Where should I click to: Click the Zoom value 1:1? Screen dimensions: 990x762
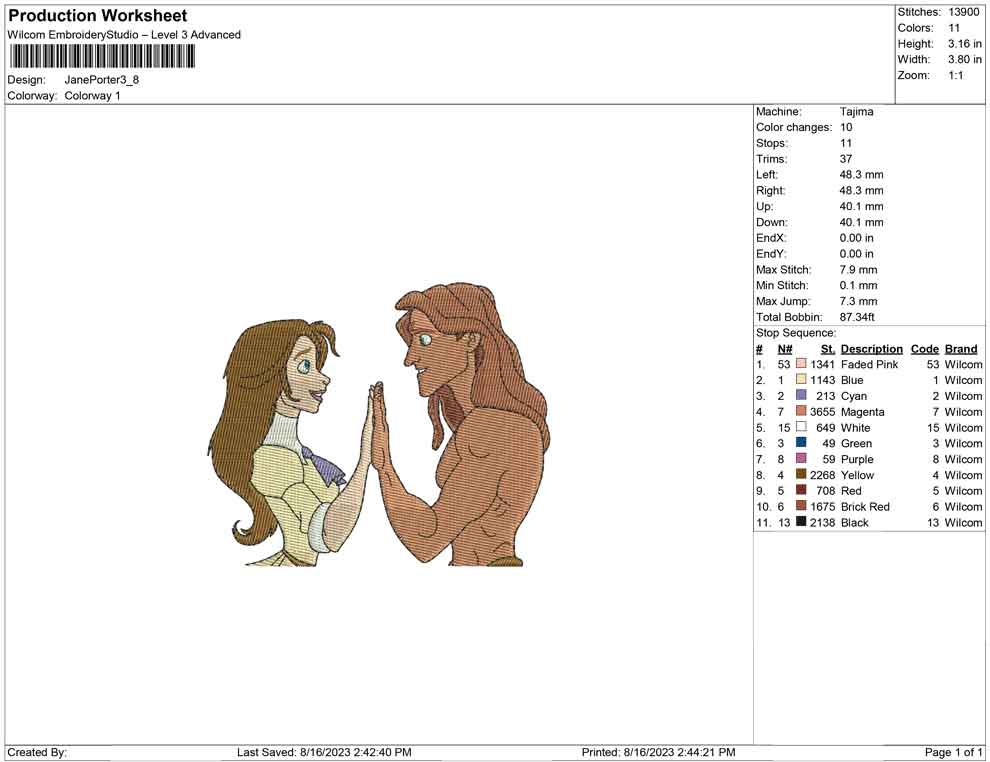pyautogui.click(x=955, y=75)
